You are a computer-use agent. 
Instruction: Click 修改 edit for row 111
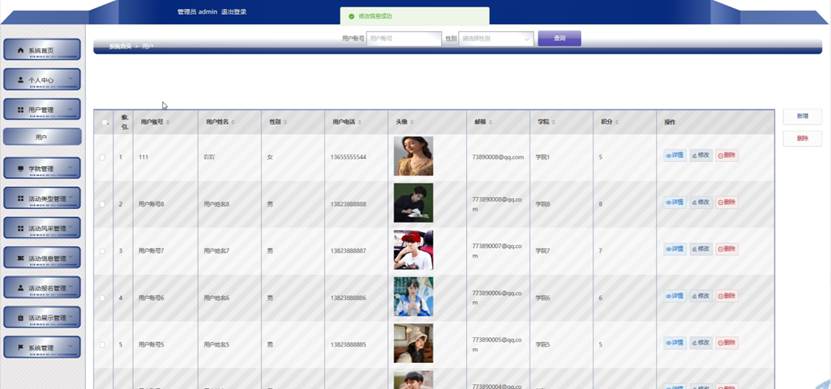point(701,155)
